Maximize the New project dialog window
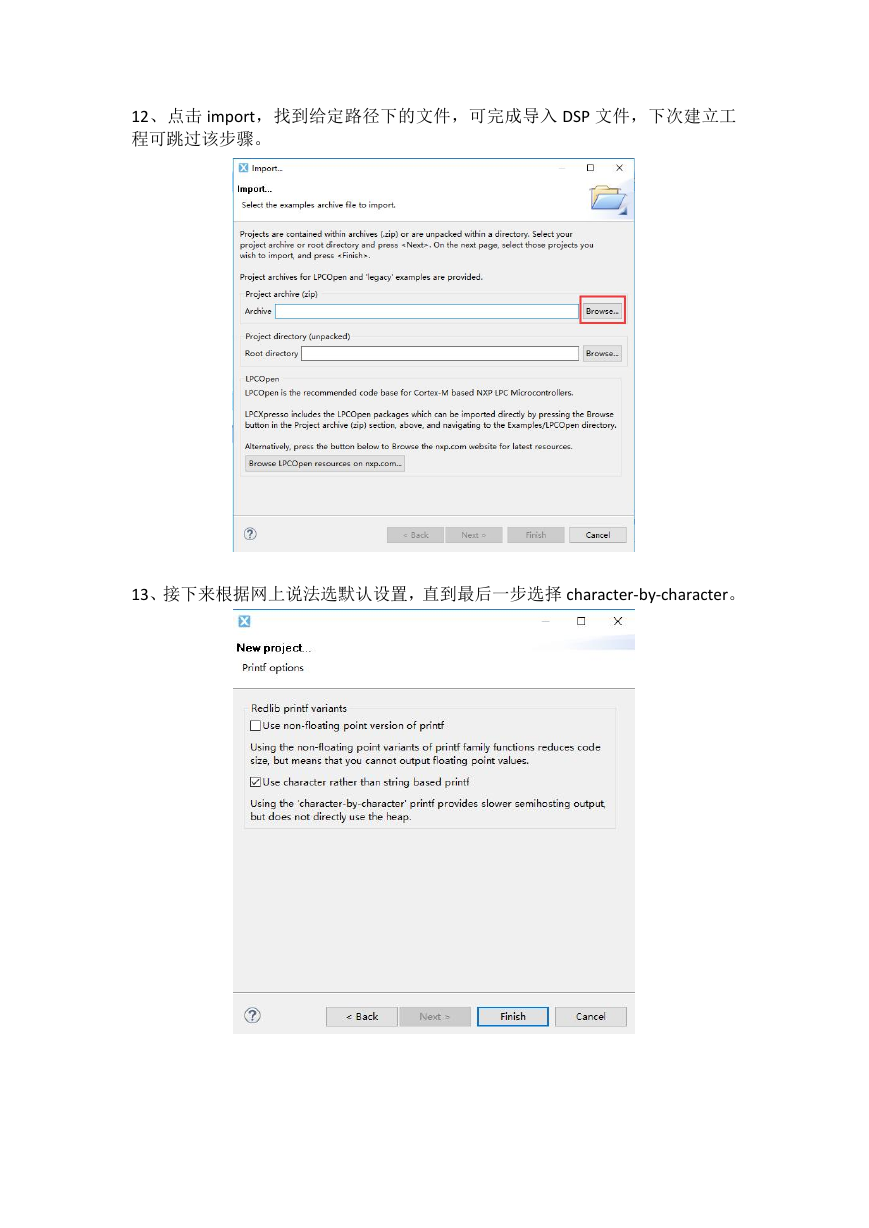Screen dimensions: 869x1228 [x=581, y=621]
